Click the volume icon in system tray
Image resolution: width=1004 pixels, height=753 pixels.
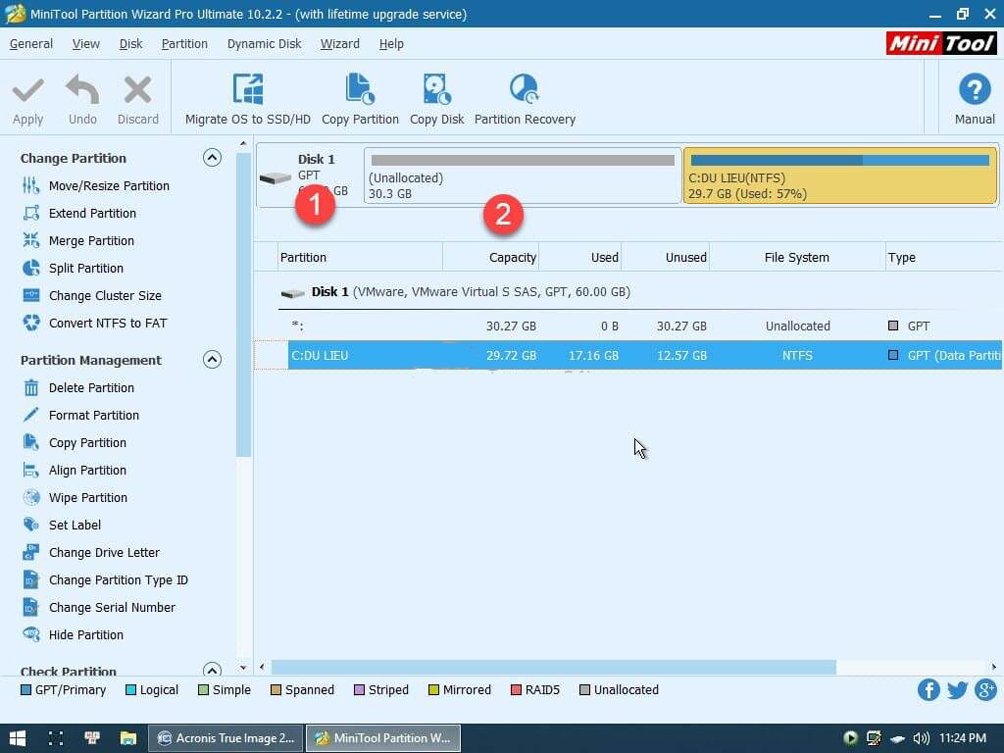click(x=921, y=738)
